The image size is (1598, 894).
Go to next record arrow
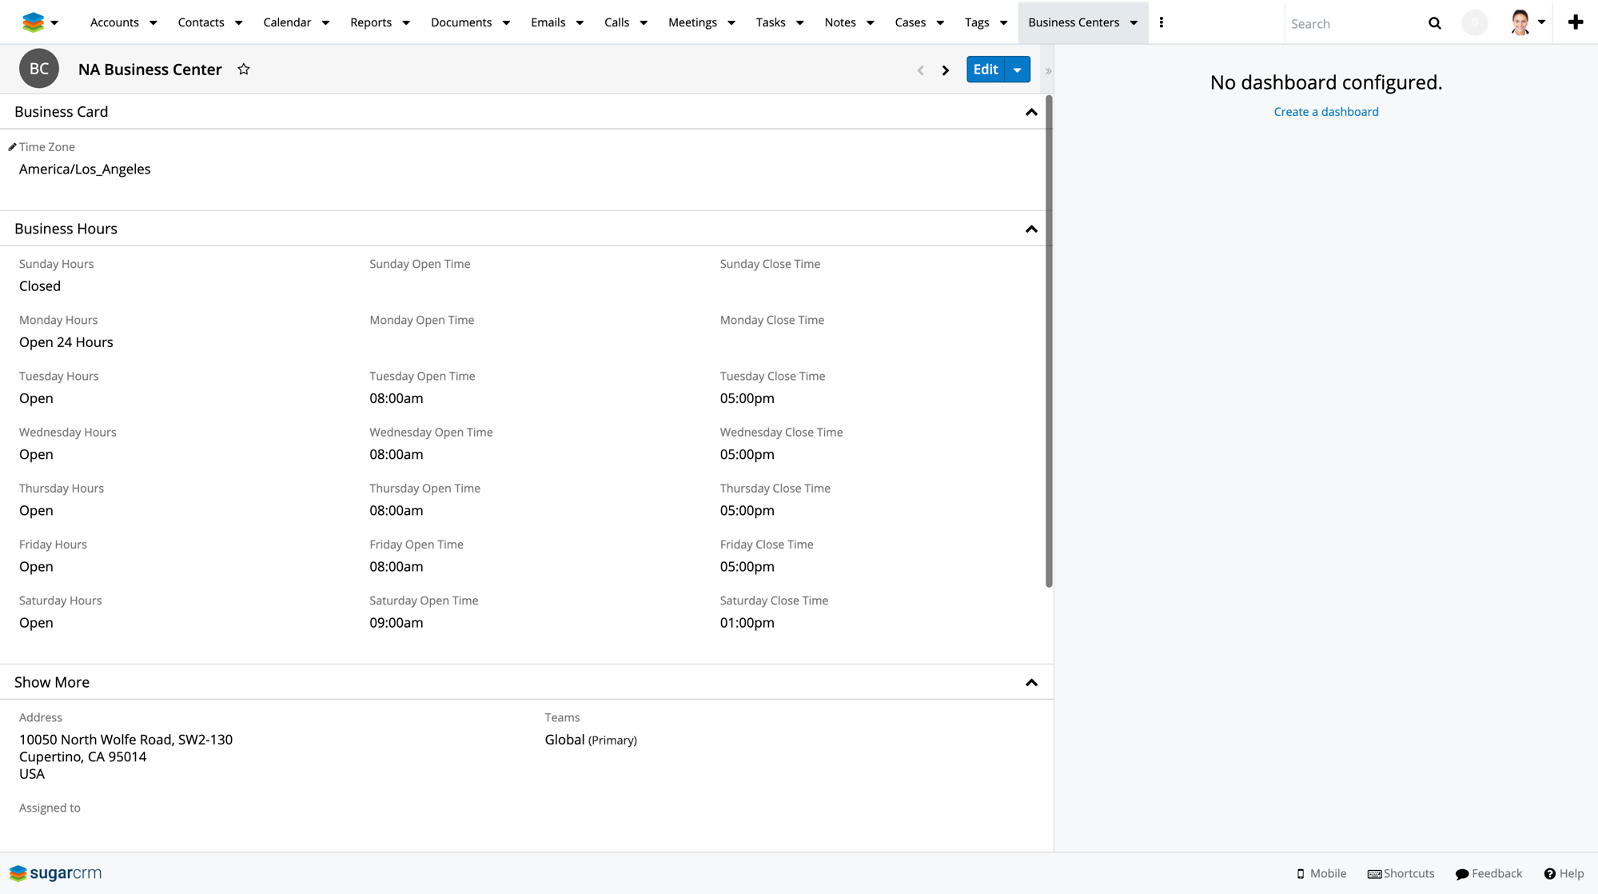point(945,70)
